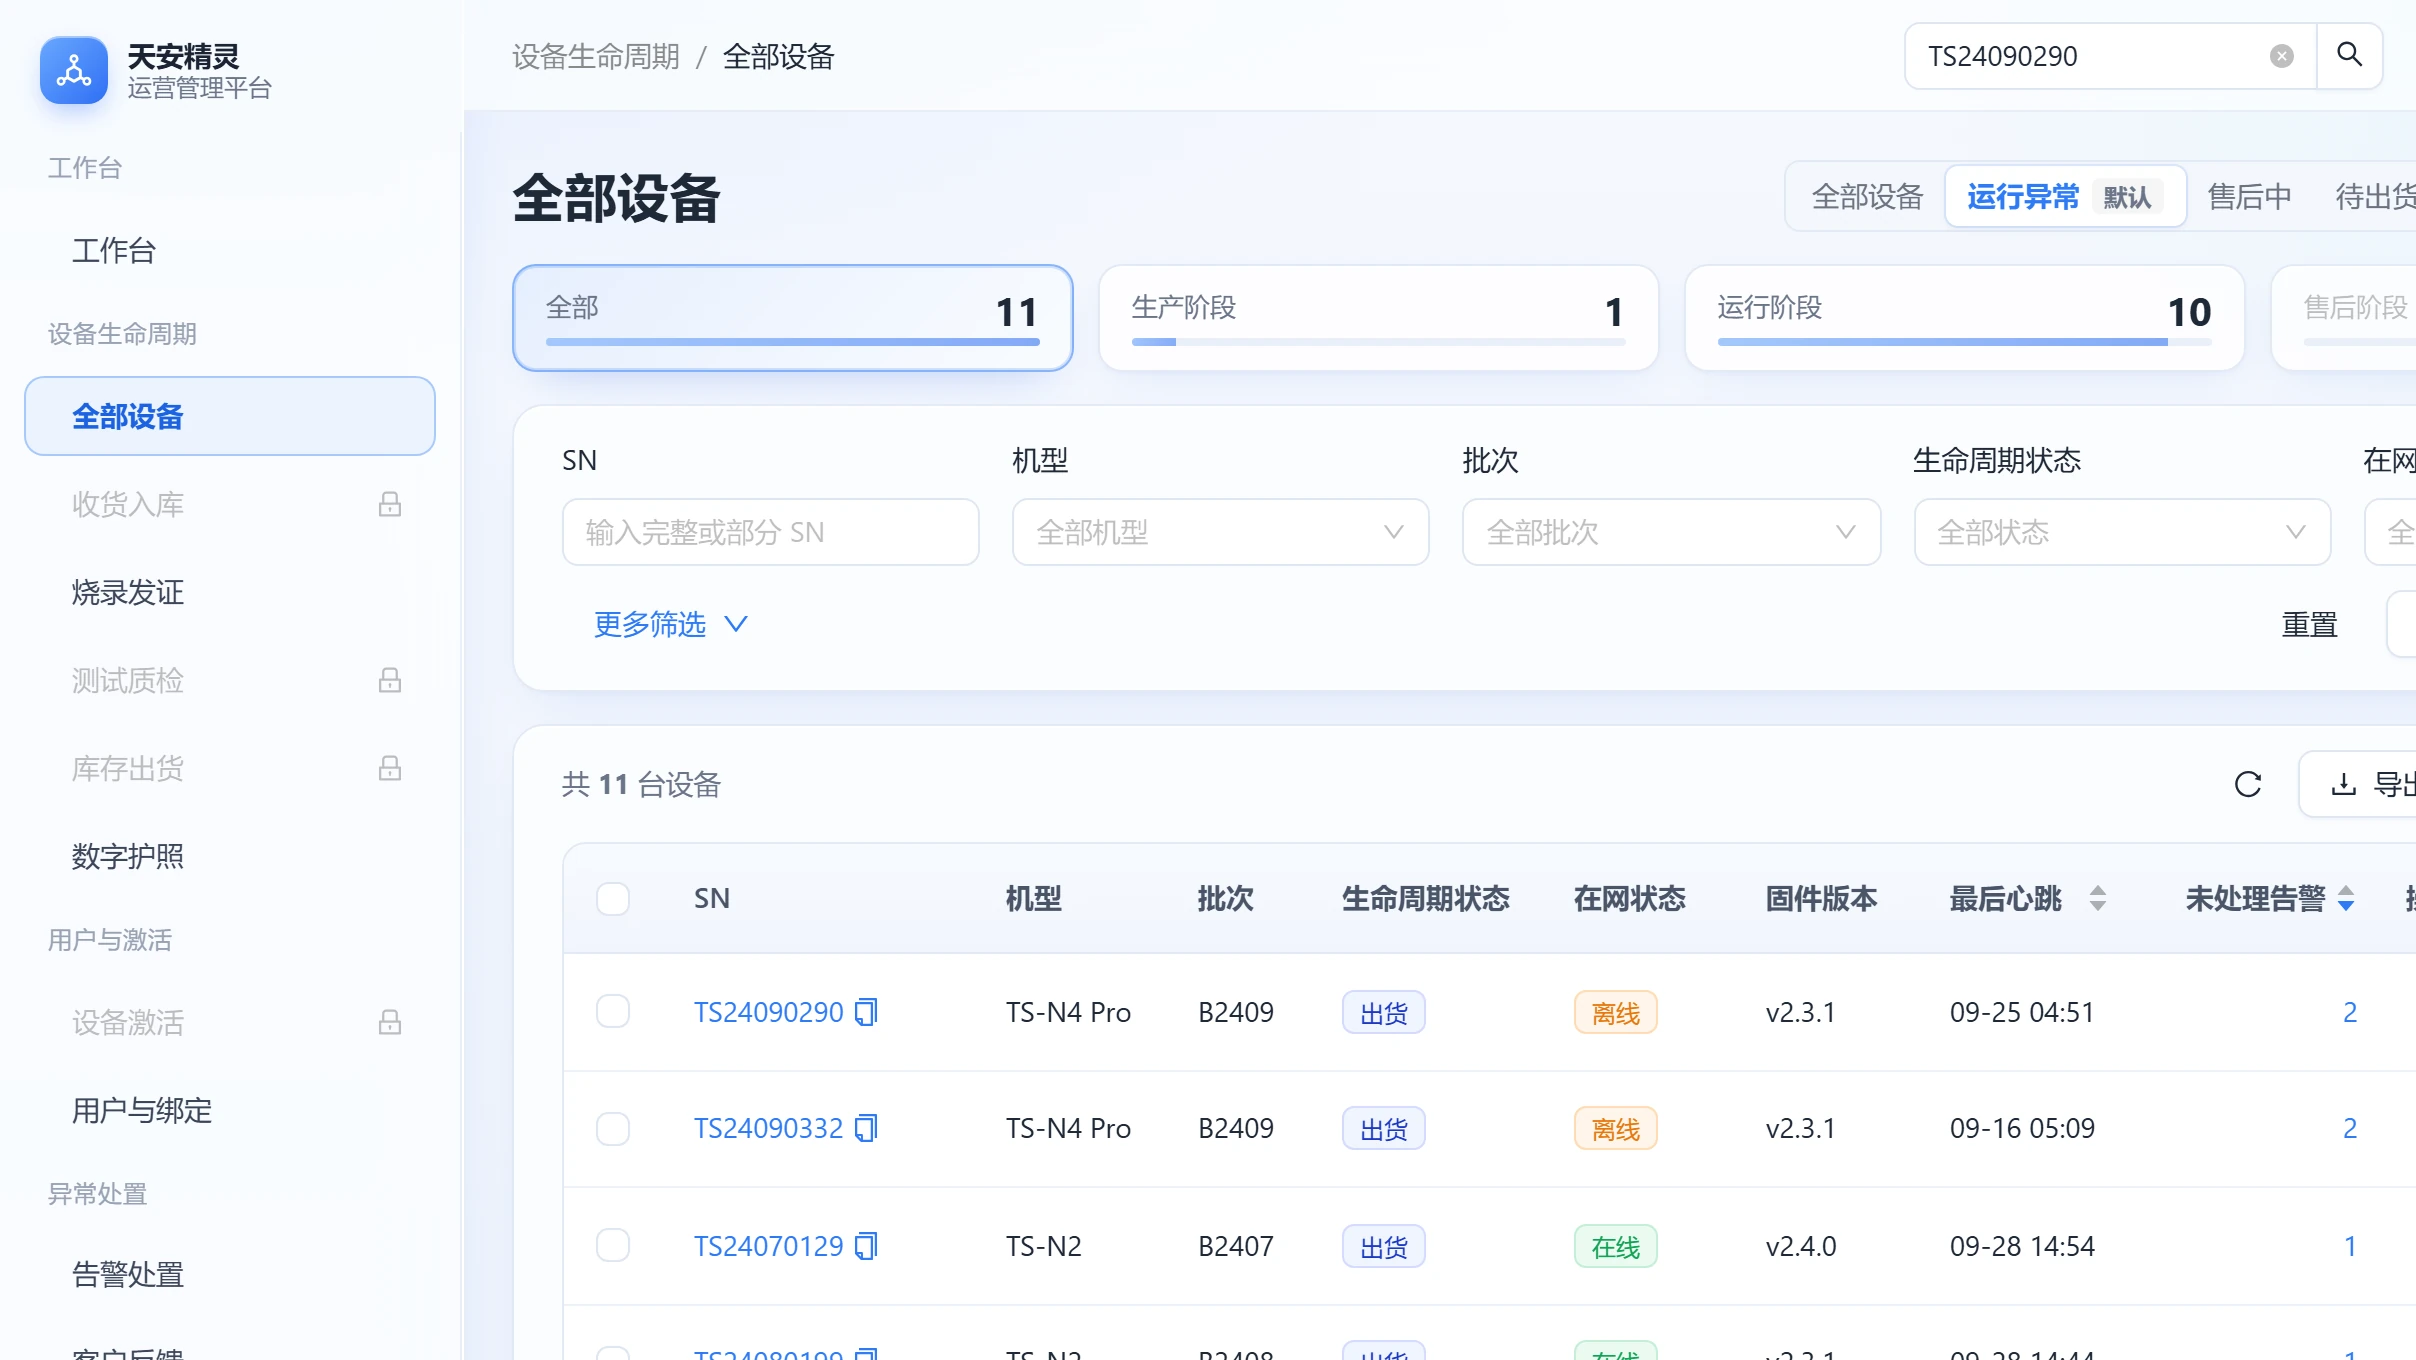2416x1360 pixels.
Task: Focus the SN filter input field
Action: (771, 532)
